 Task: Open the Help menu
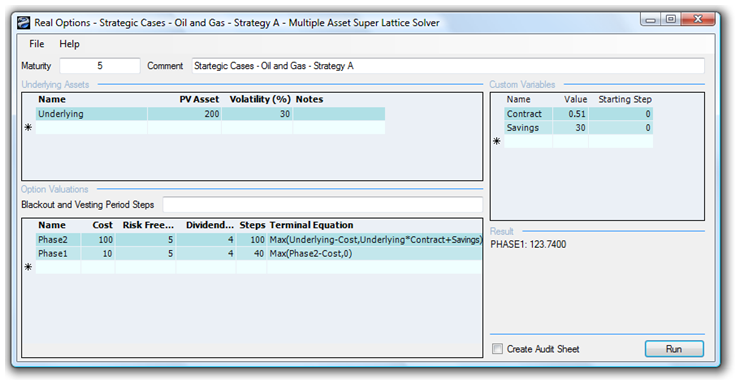[x=69, y=44]
